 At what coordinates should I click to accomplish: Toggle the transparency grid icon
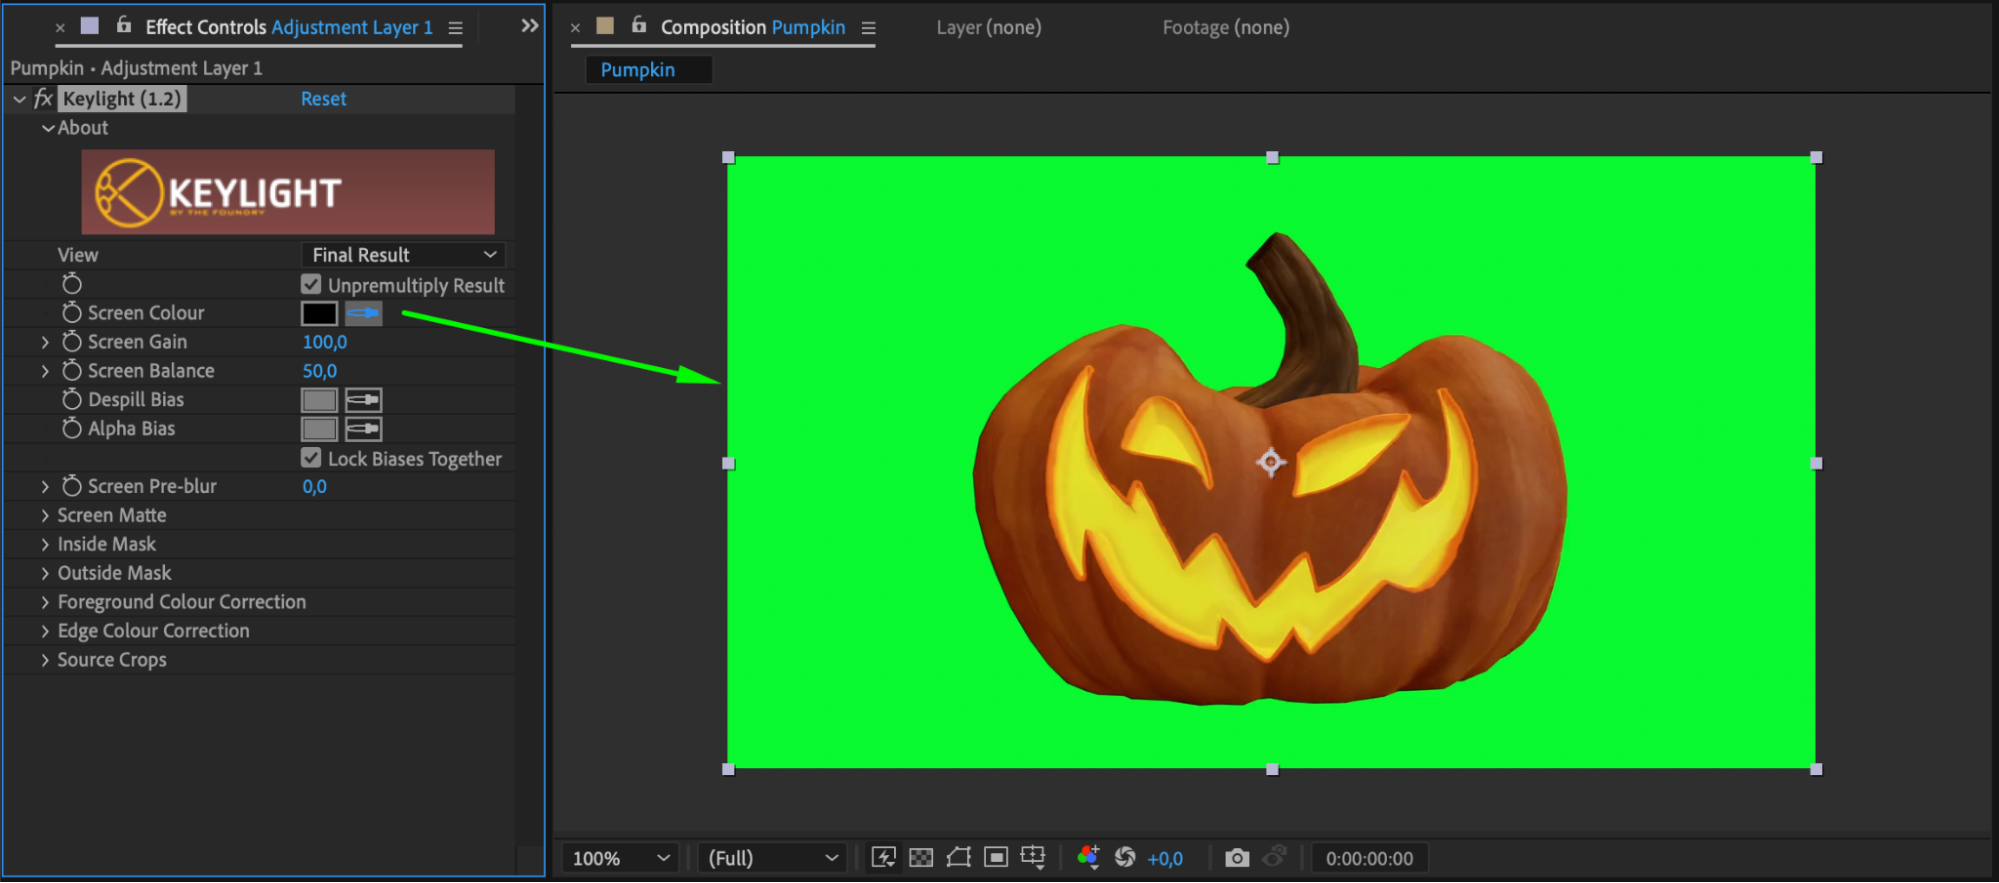point(921,858)
